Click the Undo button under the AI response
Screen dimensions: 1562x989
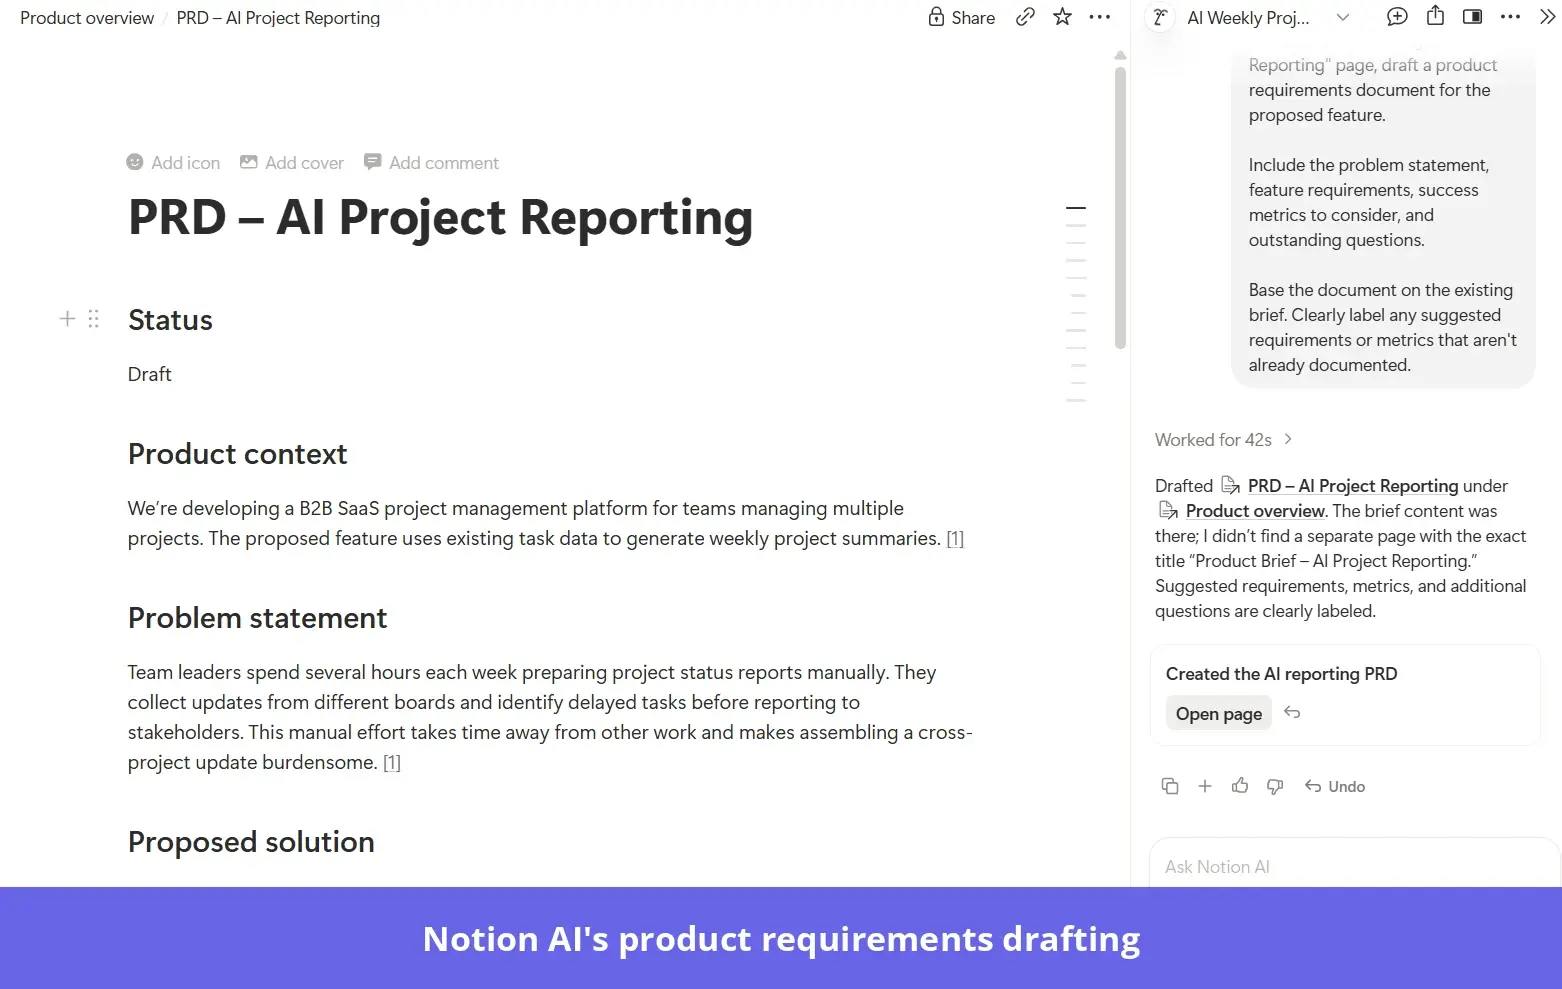click(x=1335, y=786)
